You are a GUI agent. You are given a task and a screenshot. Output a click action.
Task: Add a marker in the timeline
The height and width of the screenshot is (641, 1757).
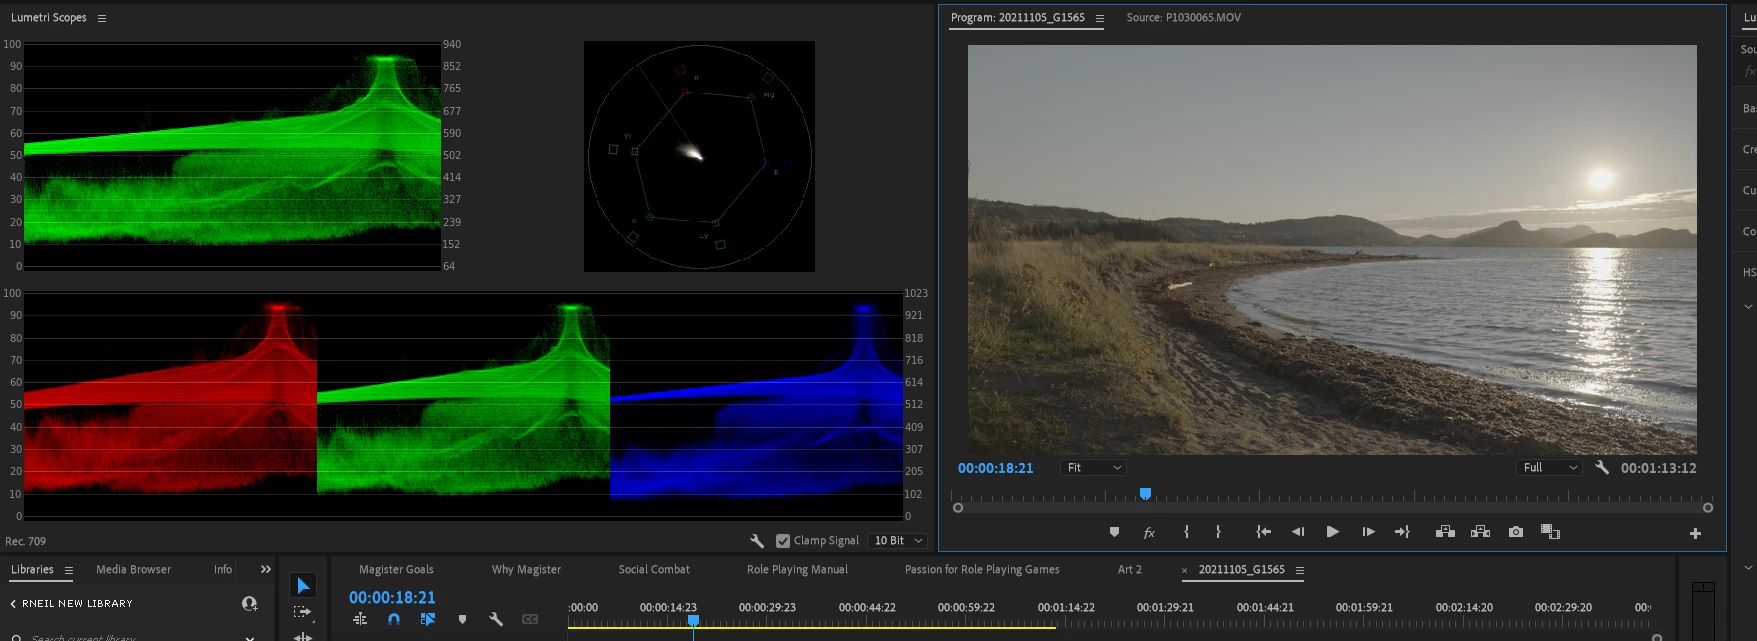pyautogui.click(x=462, y=620)
